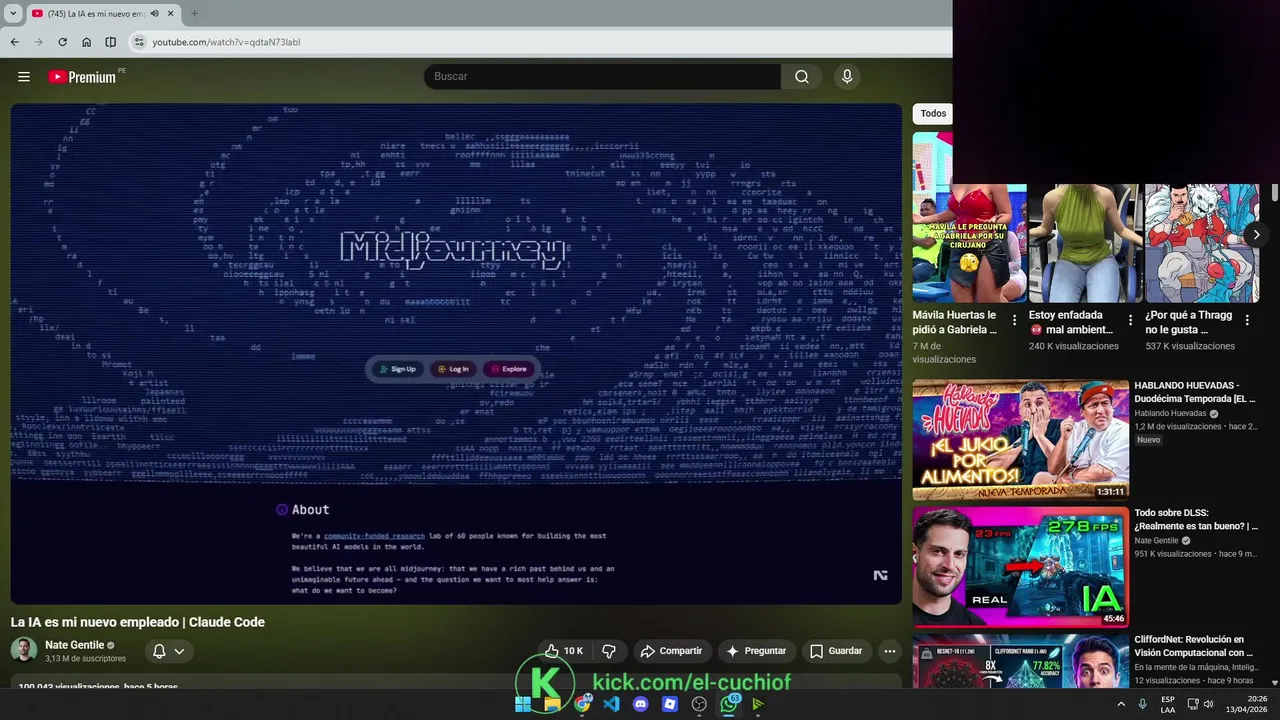The height and width of the screenshot is (720, 1280).
Task: Open Discord from the taskbar
Action: [641, 704]
